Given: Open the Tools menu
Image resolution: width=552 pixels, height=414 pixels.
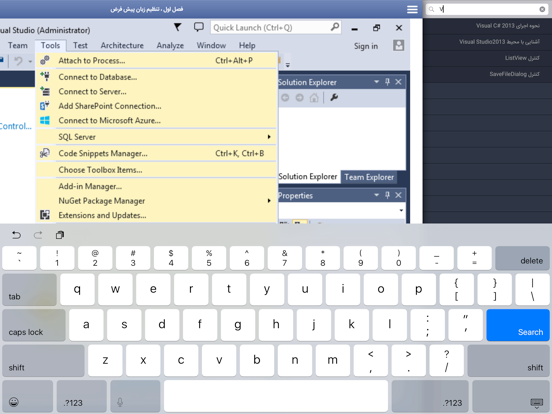Looking at the screenshot, I should 50,45.
